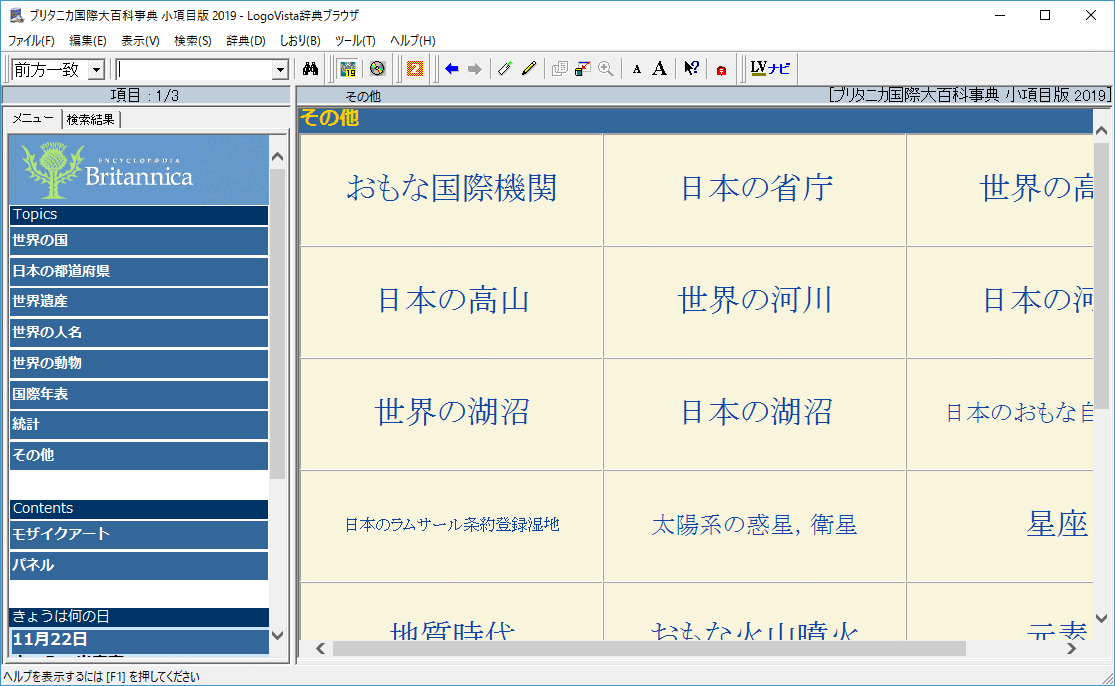Viewport: 1115px width, 686px height.
Task: Select 世界の人名 in the sidebar
Action: point(139,332)
